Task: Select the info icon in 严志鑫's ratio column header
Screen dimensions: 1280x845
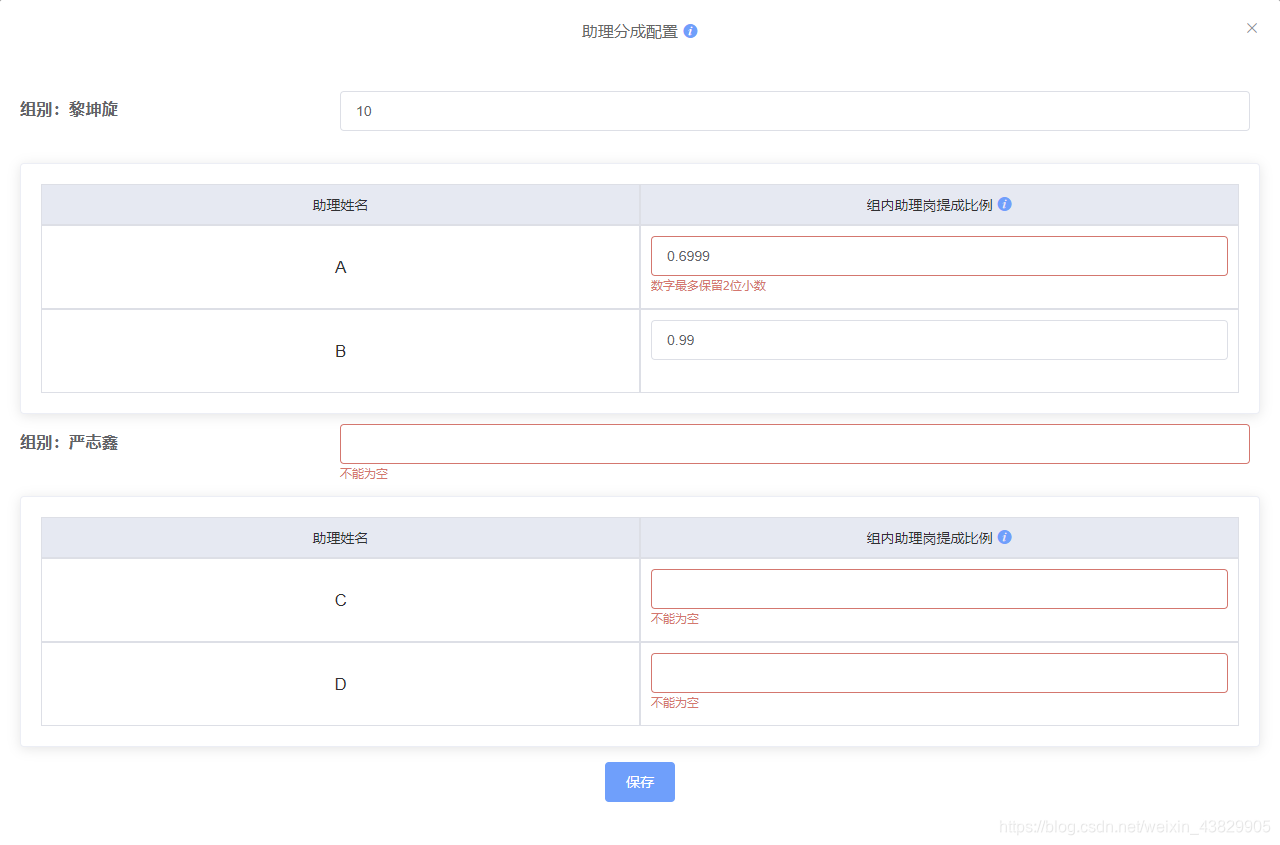Action: (1004, 537)
